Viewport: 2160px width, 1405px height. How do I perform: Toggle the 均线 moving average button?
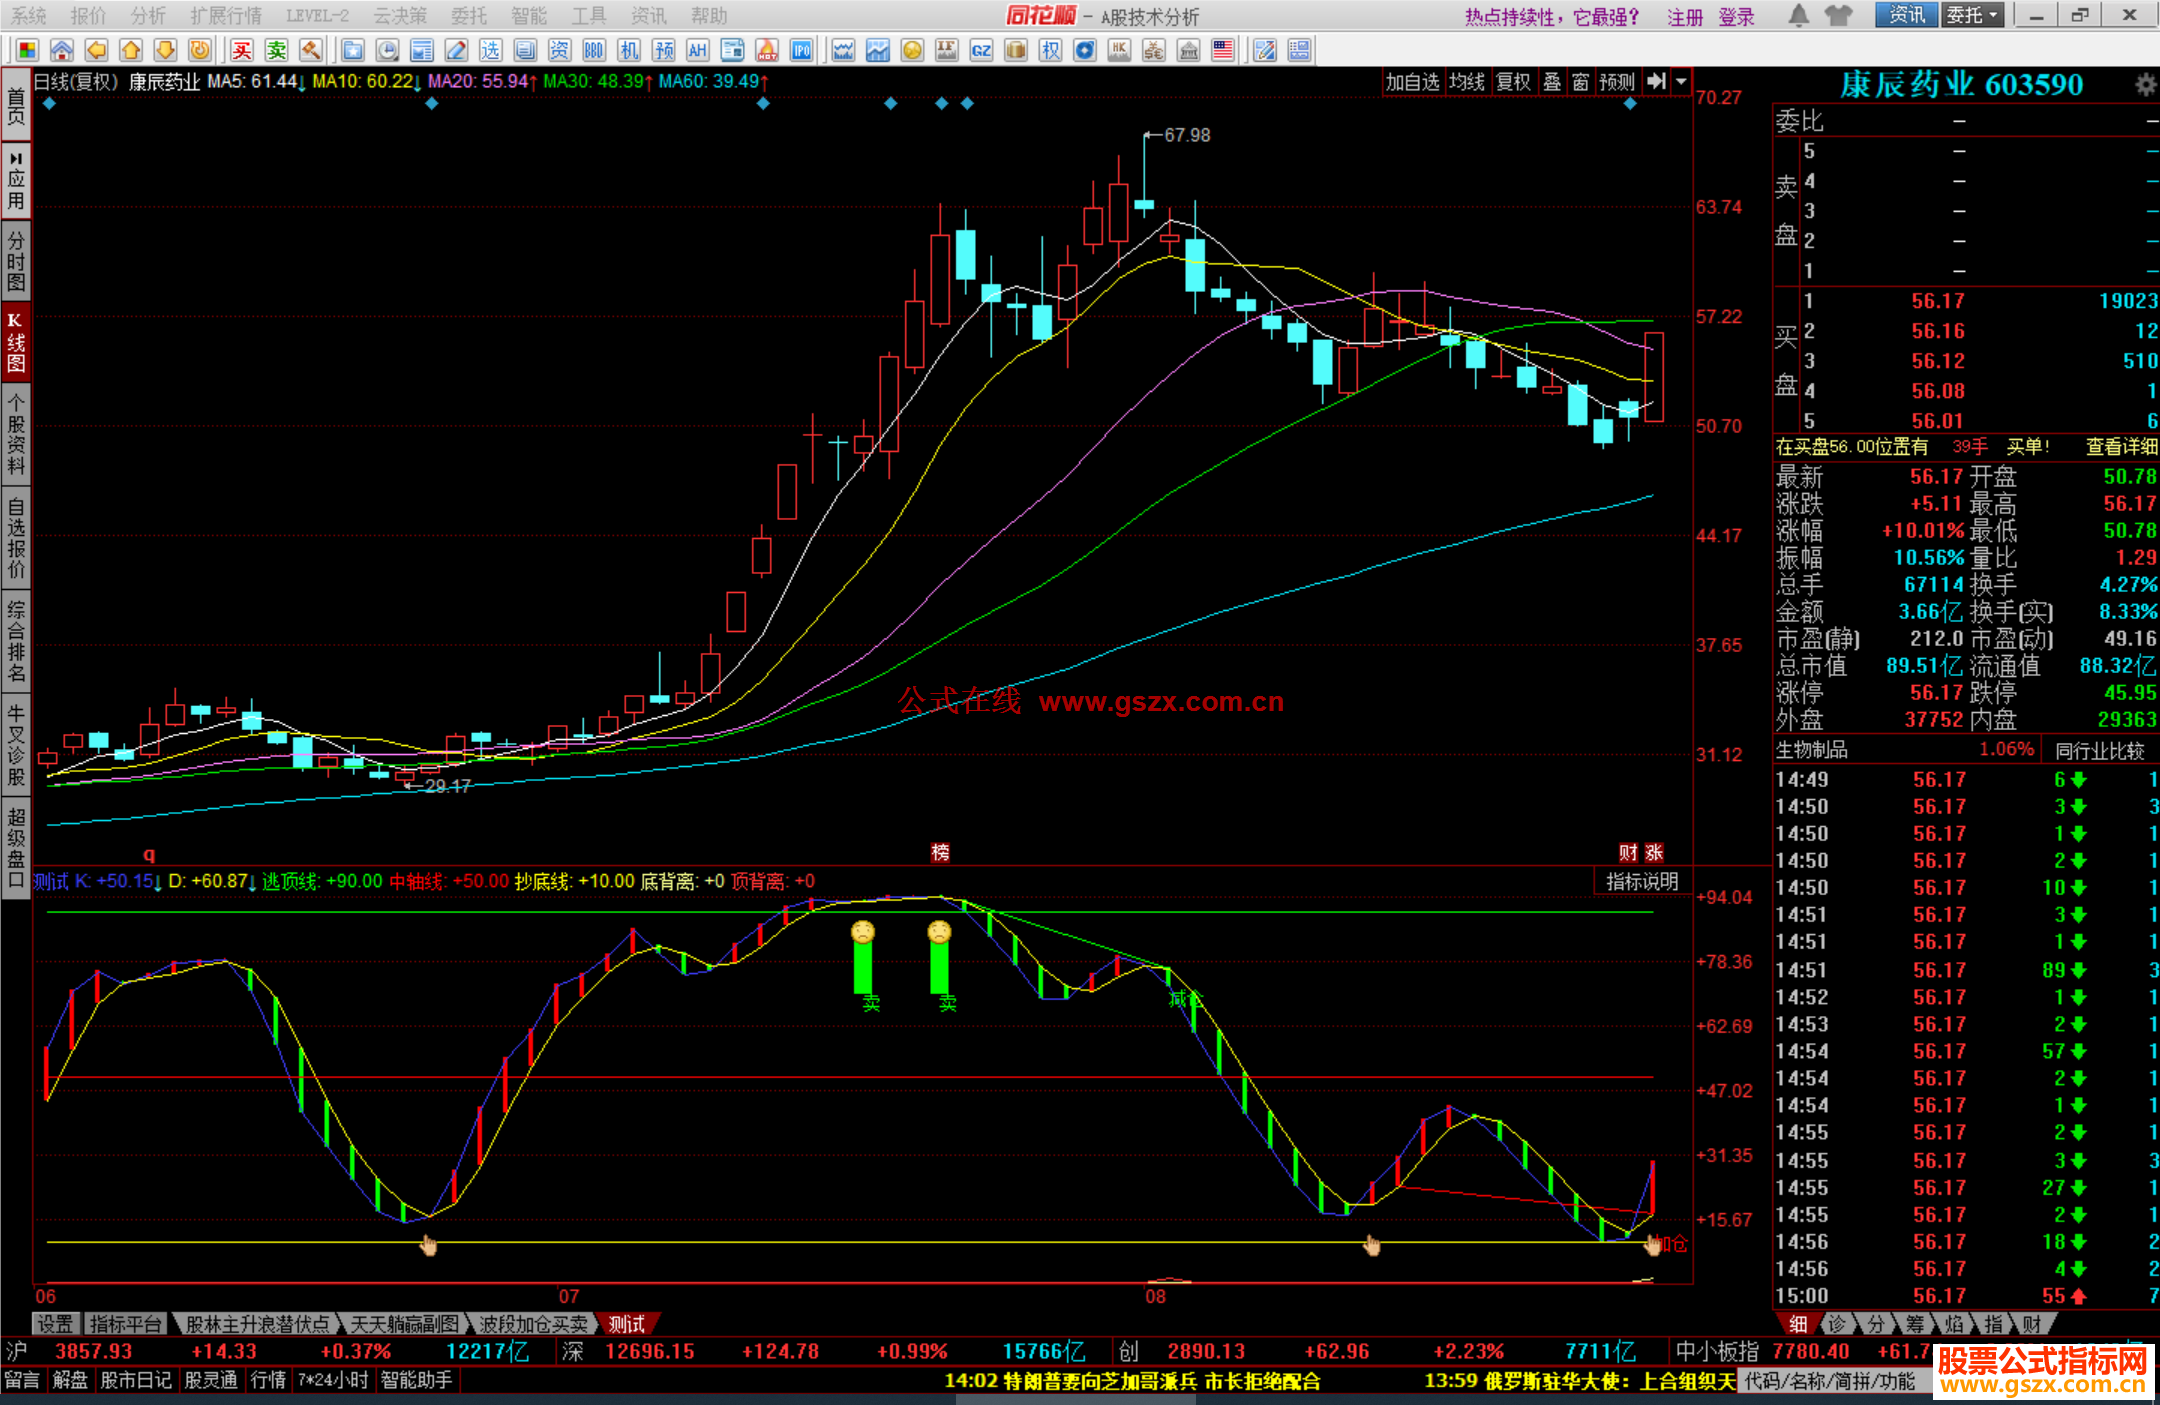coord(1467,82)
